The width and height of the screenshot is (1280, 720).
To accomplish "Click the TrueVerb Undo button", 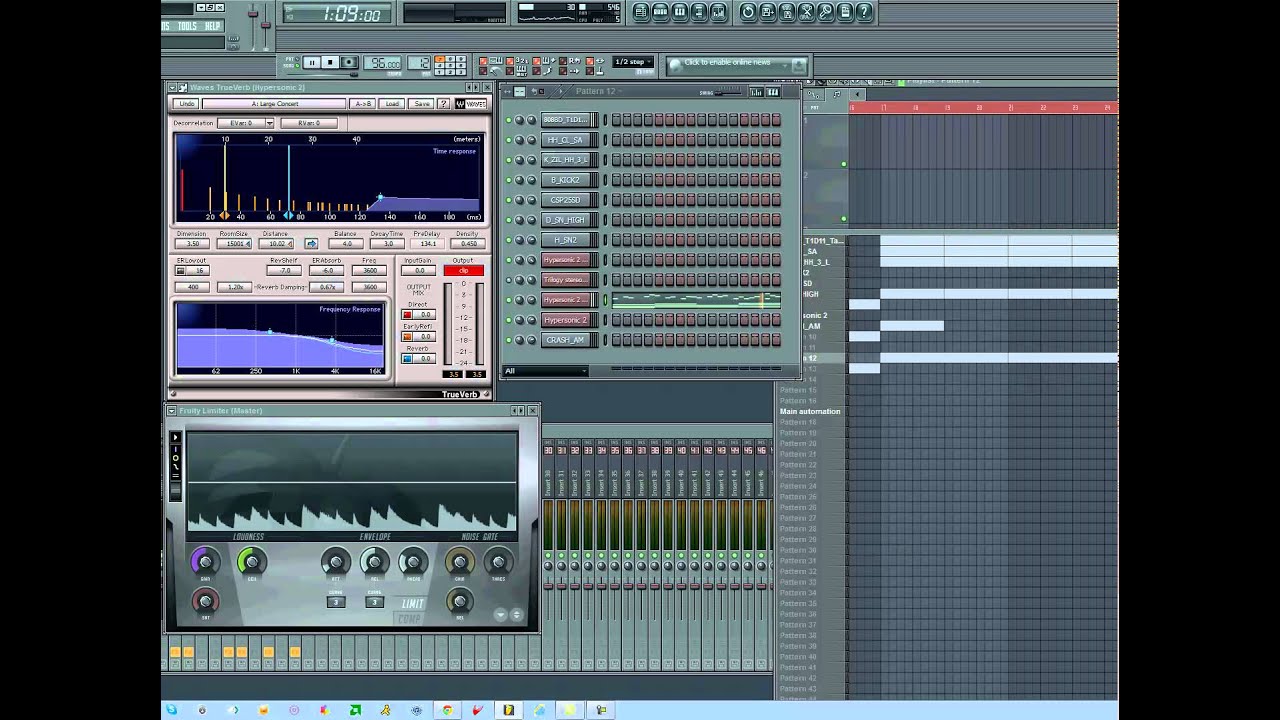I will pos(186,104).
